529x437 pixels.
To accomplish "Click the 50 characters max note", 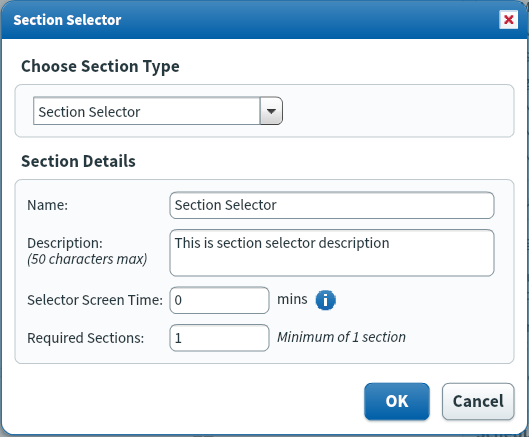I will tap(87, 259).
